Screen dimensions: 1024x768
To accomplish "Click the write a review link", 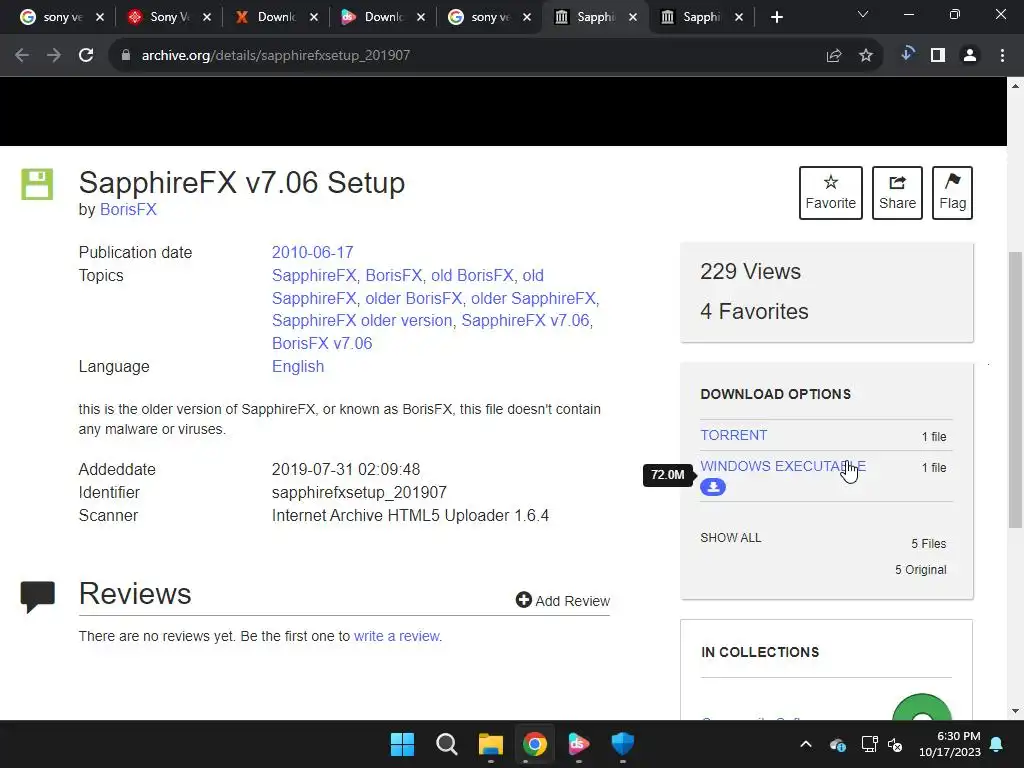I will [396, 636].
